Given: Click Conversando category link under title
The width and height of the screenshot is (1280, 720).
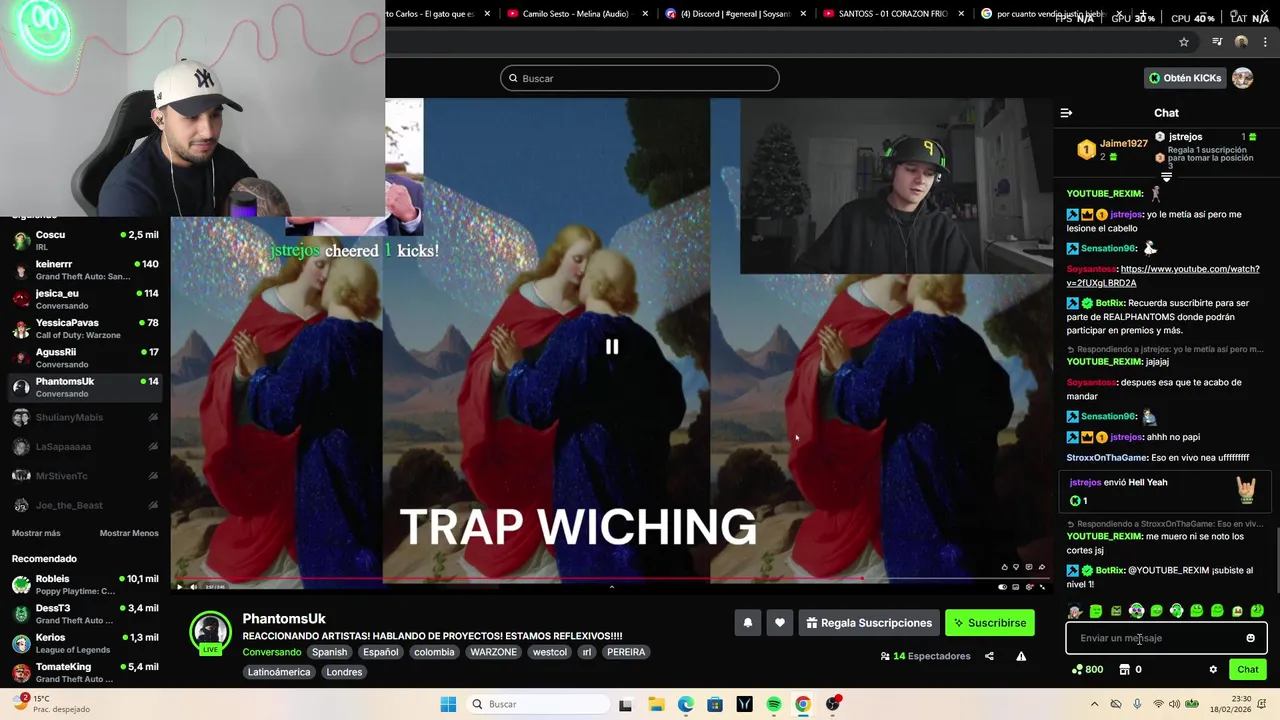Looking at the screenshot, I should pos(272,652).
